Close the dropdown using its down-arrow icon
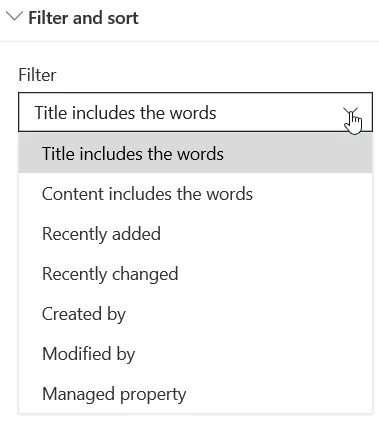379x421 pixels. (x=352, y=112)
